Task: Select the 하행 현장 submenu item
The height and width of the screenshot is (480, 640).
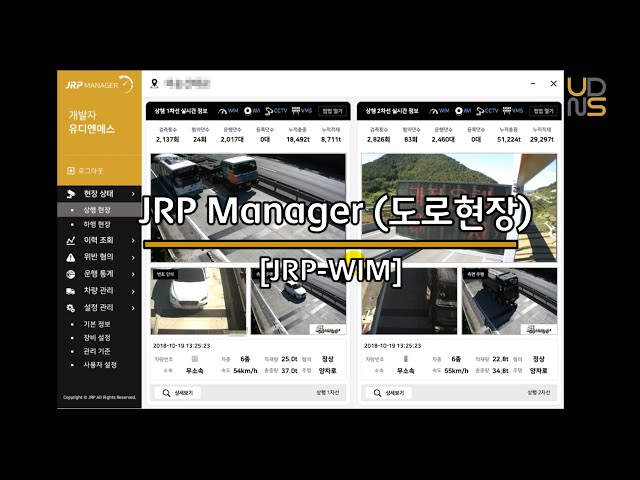Action: click(x=99, y=224)
